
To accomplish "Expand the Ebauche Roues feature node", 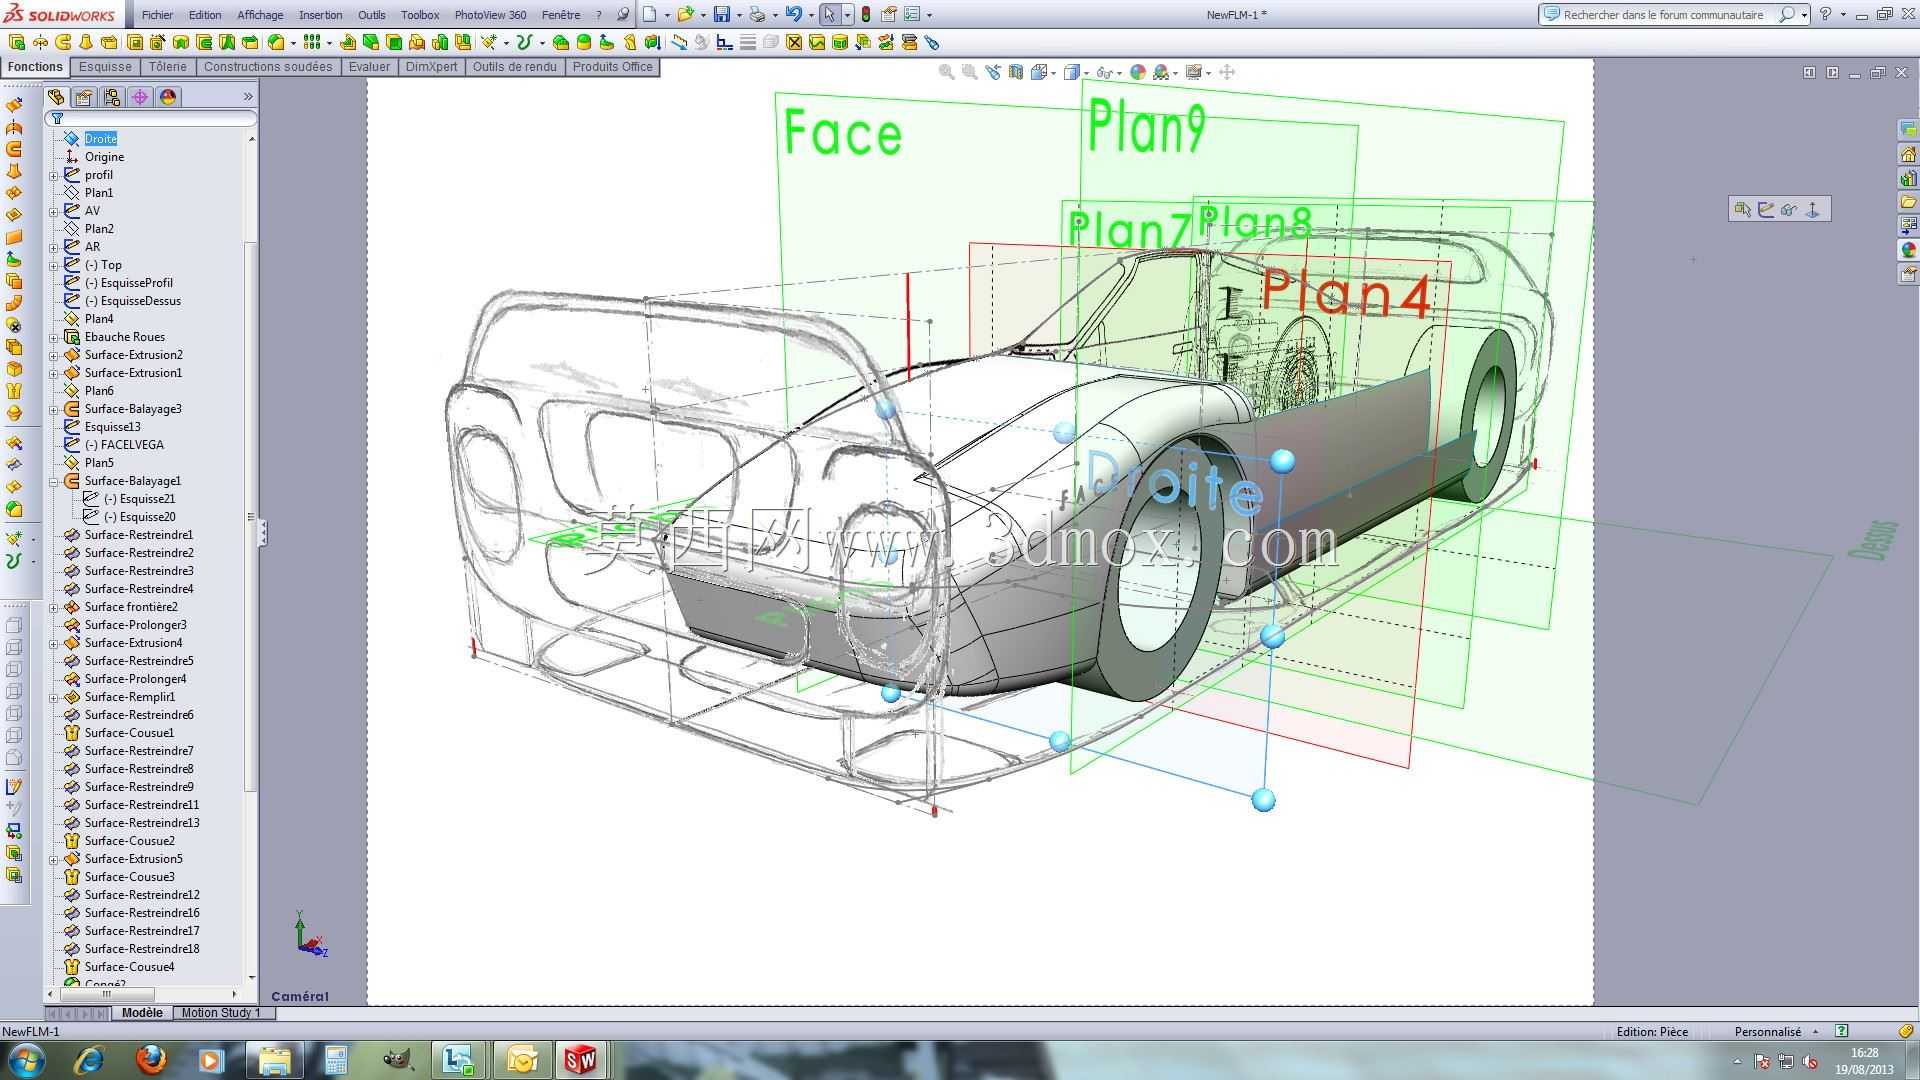I will 54,337.
